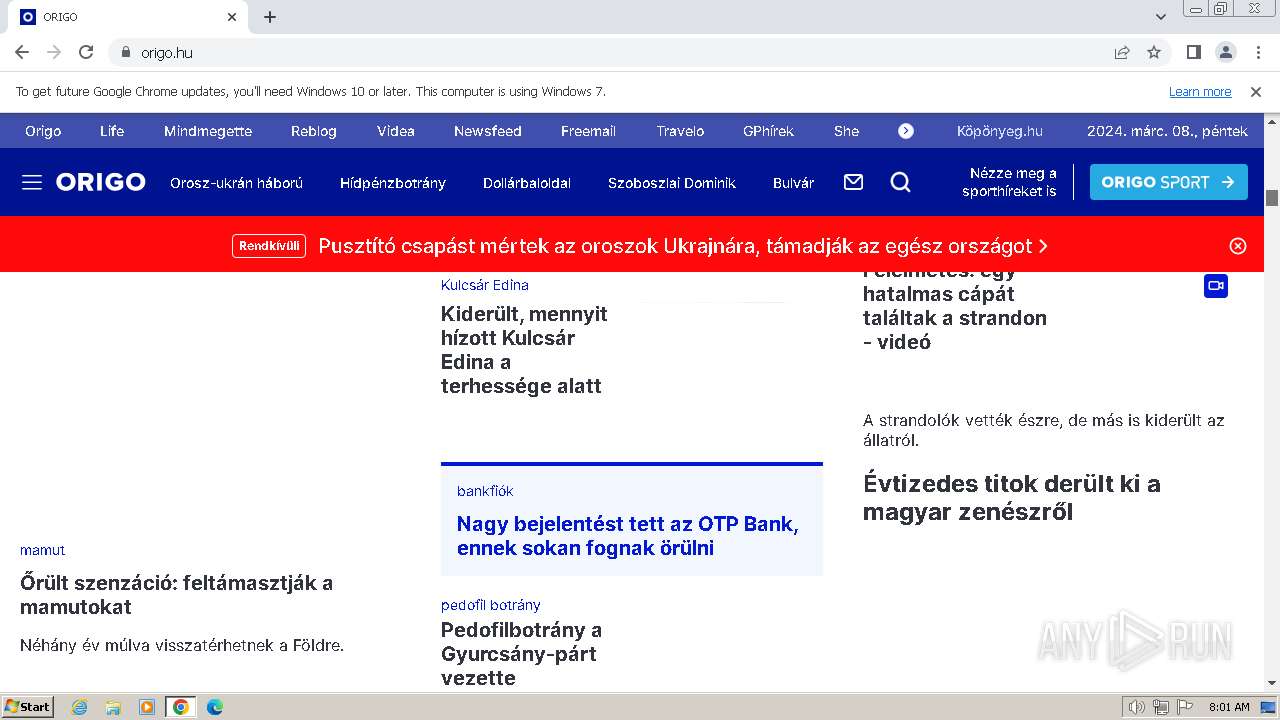
Task: Click the page vertical scrollbar thumb
Action: coord(1272,198)
